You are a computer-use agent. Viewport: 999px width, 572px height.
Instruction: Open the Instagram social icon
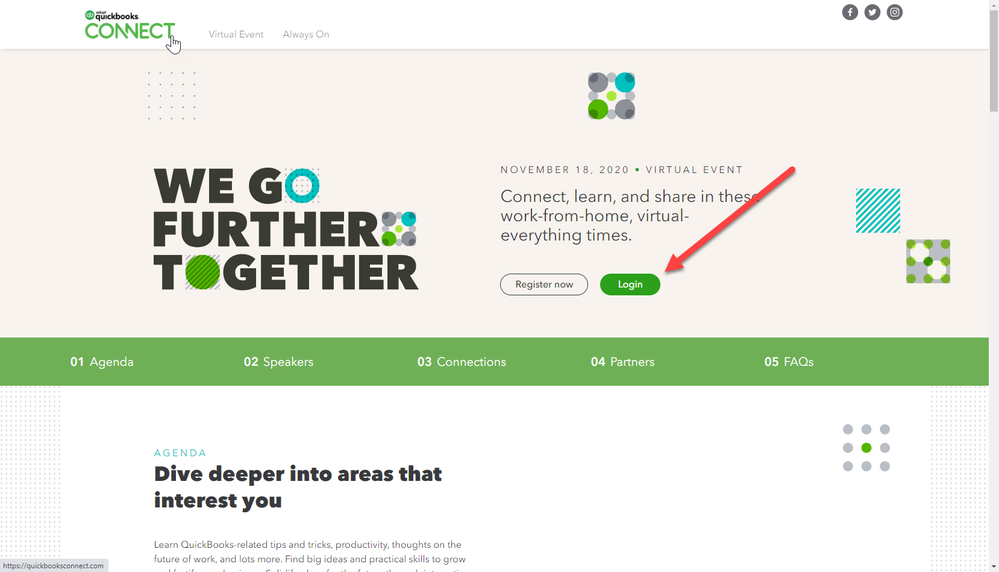895,12
